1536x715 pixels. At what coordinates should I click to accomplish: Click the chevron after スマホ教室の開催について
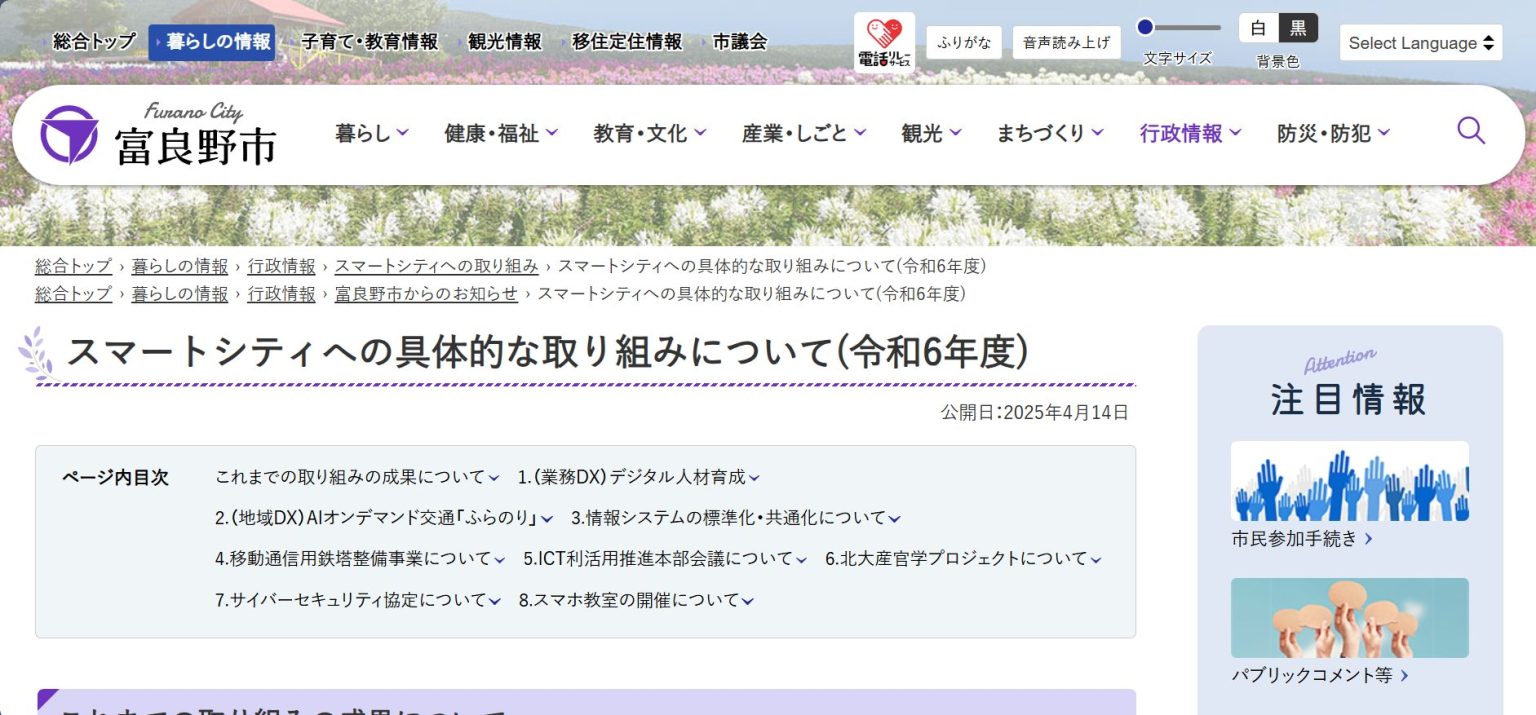(748, 601)
